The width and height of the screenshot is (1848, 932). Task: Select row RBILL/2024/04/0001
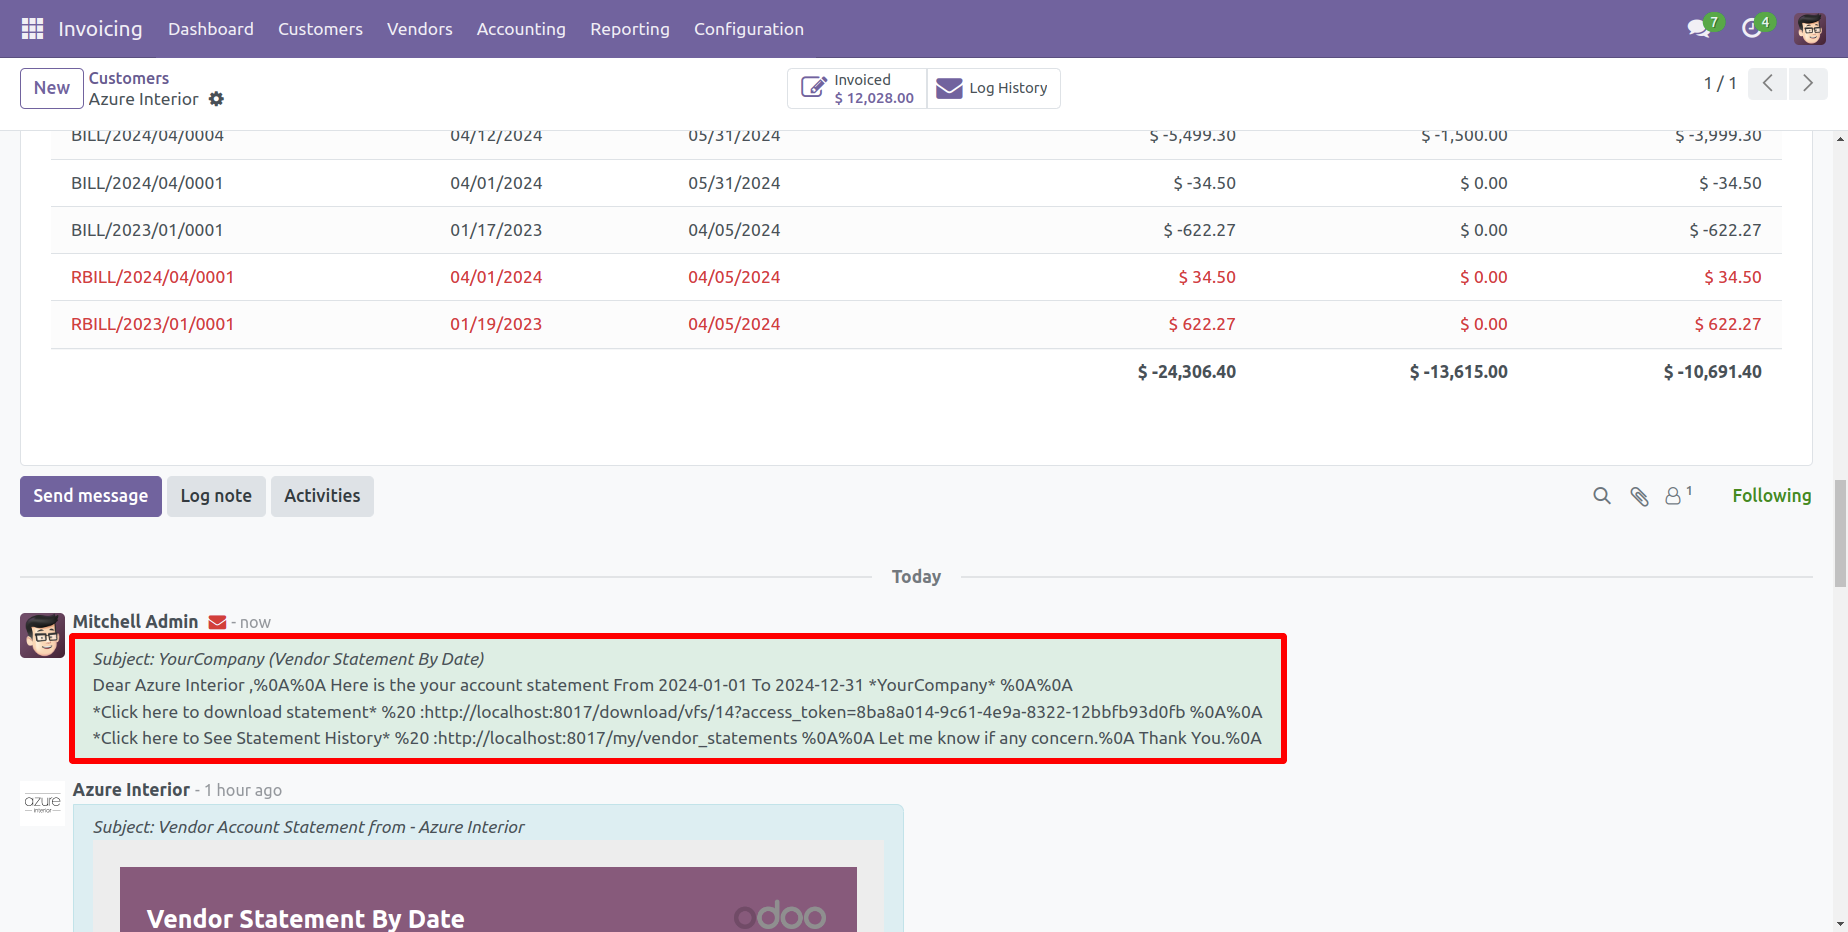point(916,277)
